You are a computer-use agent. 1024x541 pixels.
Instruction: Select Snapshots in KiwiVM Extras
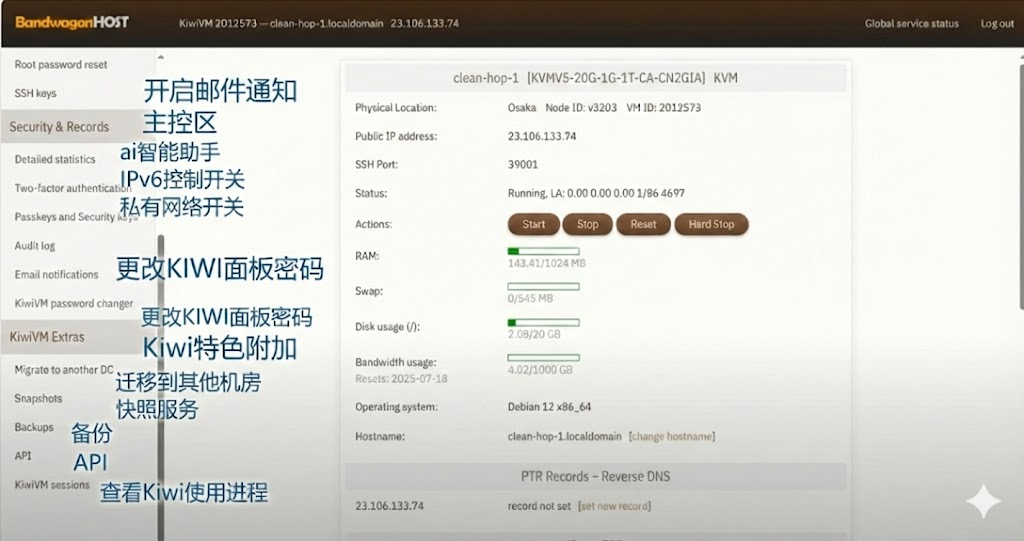(38, 398)
